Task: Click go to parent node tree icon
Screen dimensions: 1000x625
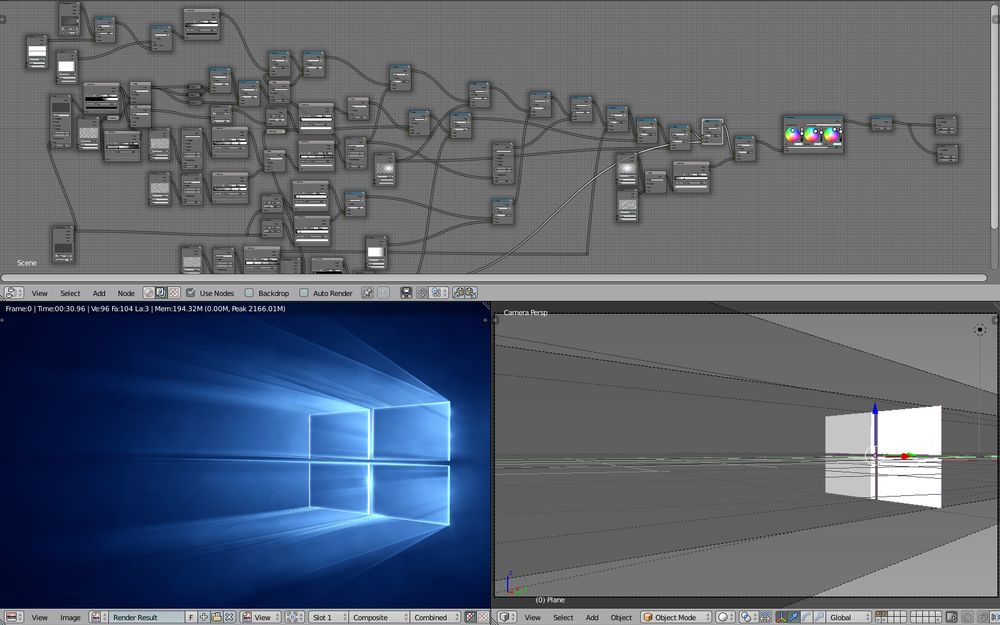Action: (383, 293)
